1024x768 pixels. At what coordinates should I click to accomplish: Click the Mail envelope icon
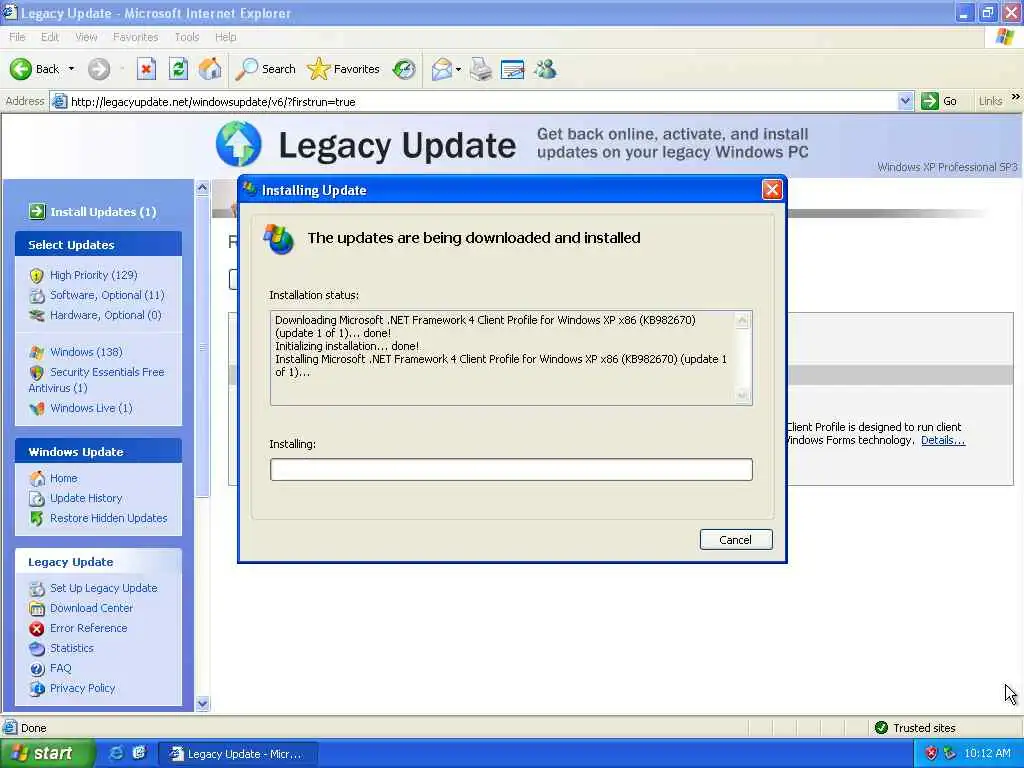pos(442,69)
